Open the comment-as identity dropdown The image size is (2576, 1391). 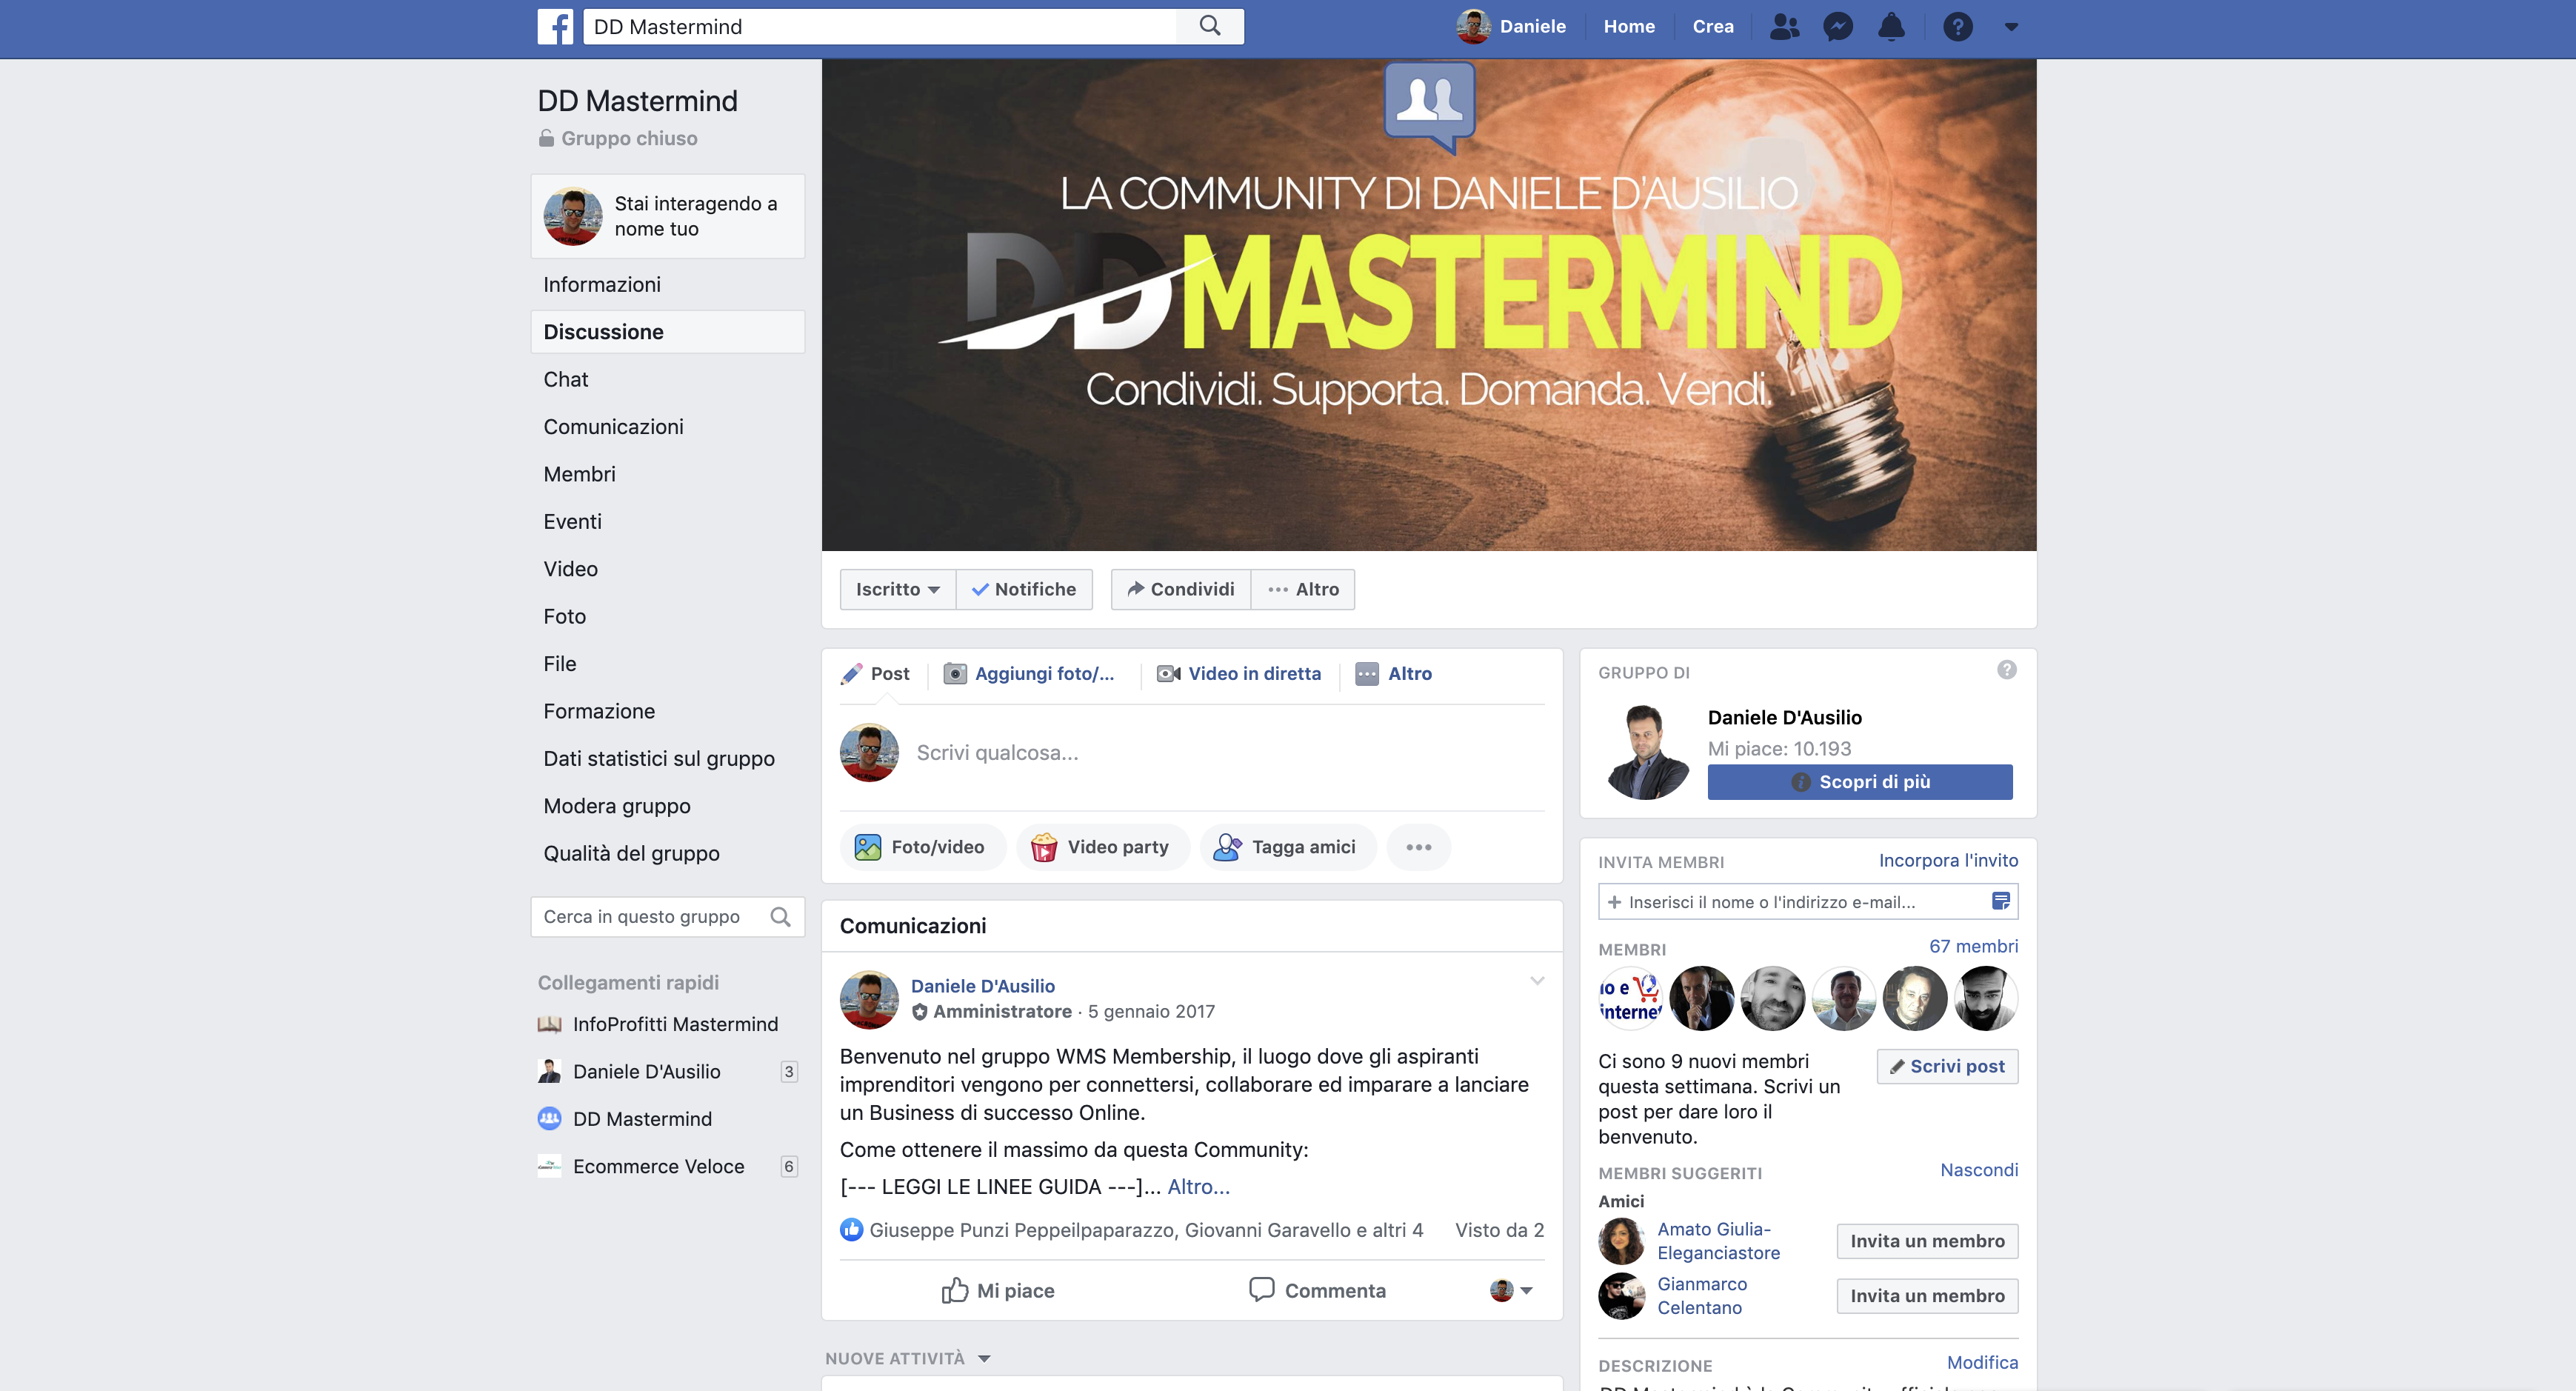pos(1511,1291)
